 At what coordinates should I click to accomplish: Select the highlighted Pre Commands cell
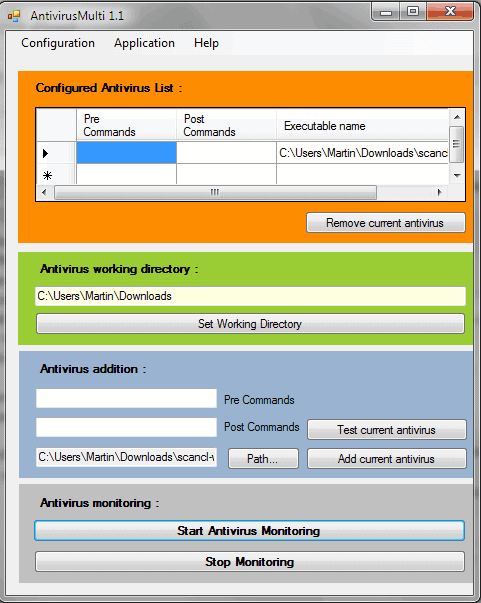tap(126, 153)
